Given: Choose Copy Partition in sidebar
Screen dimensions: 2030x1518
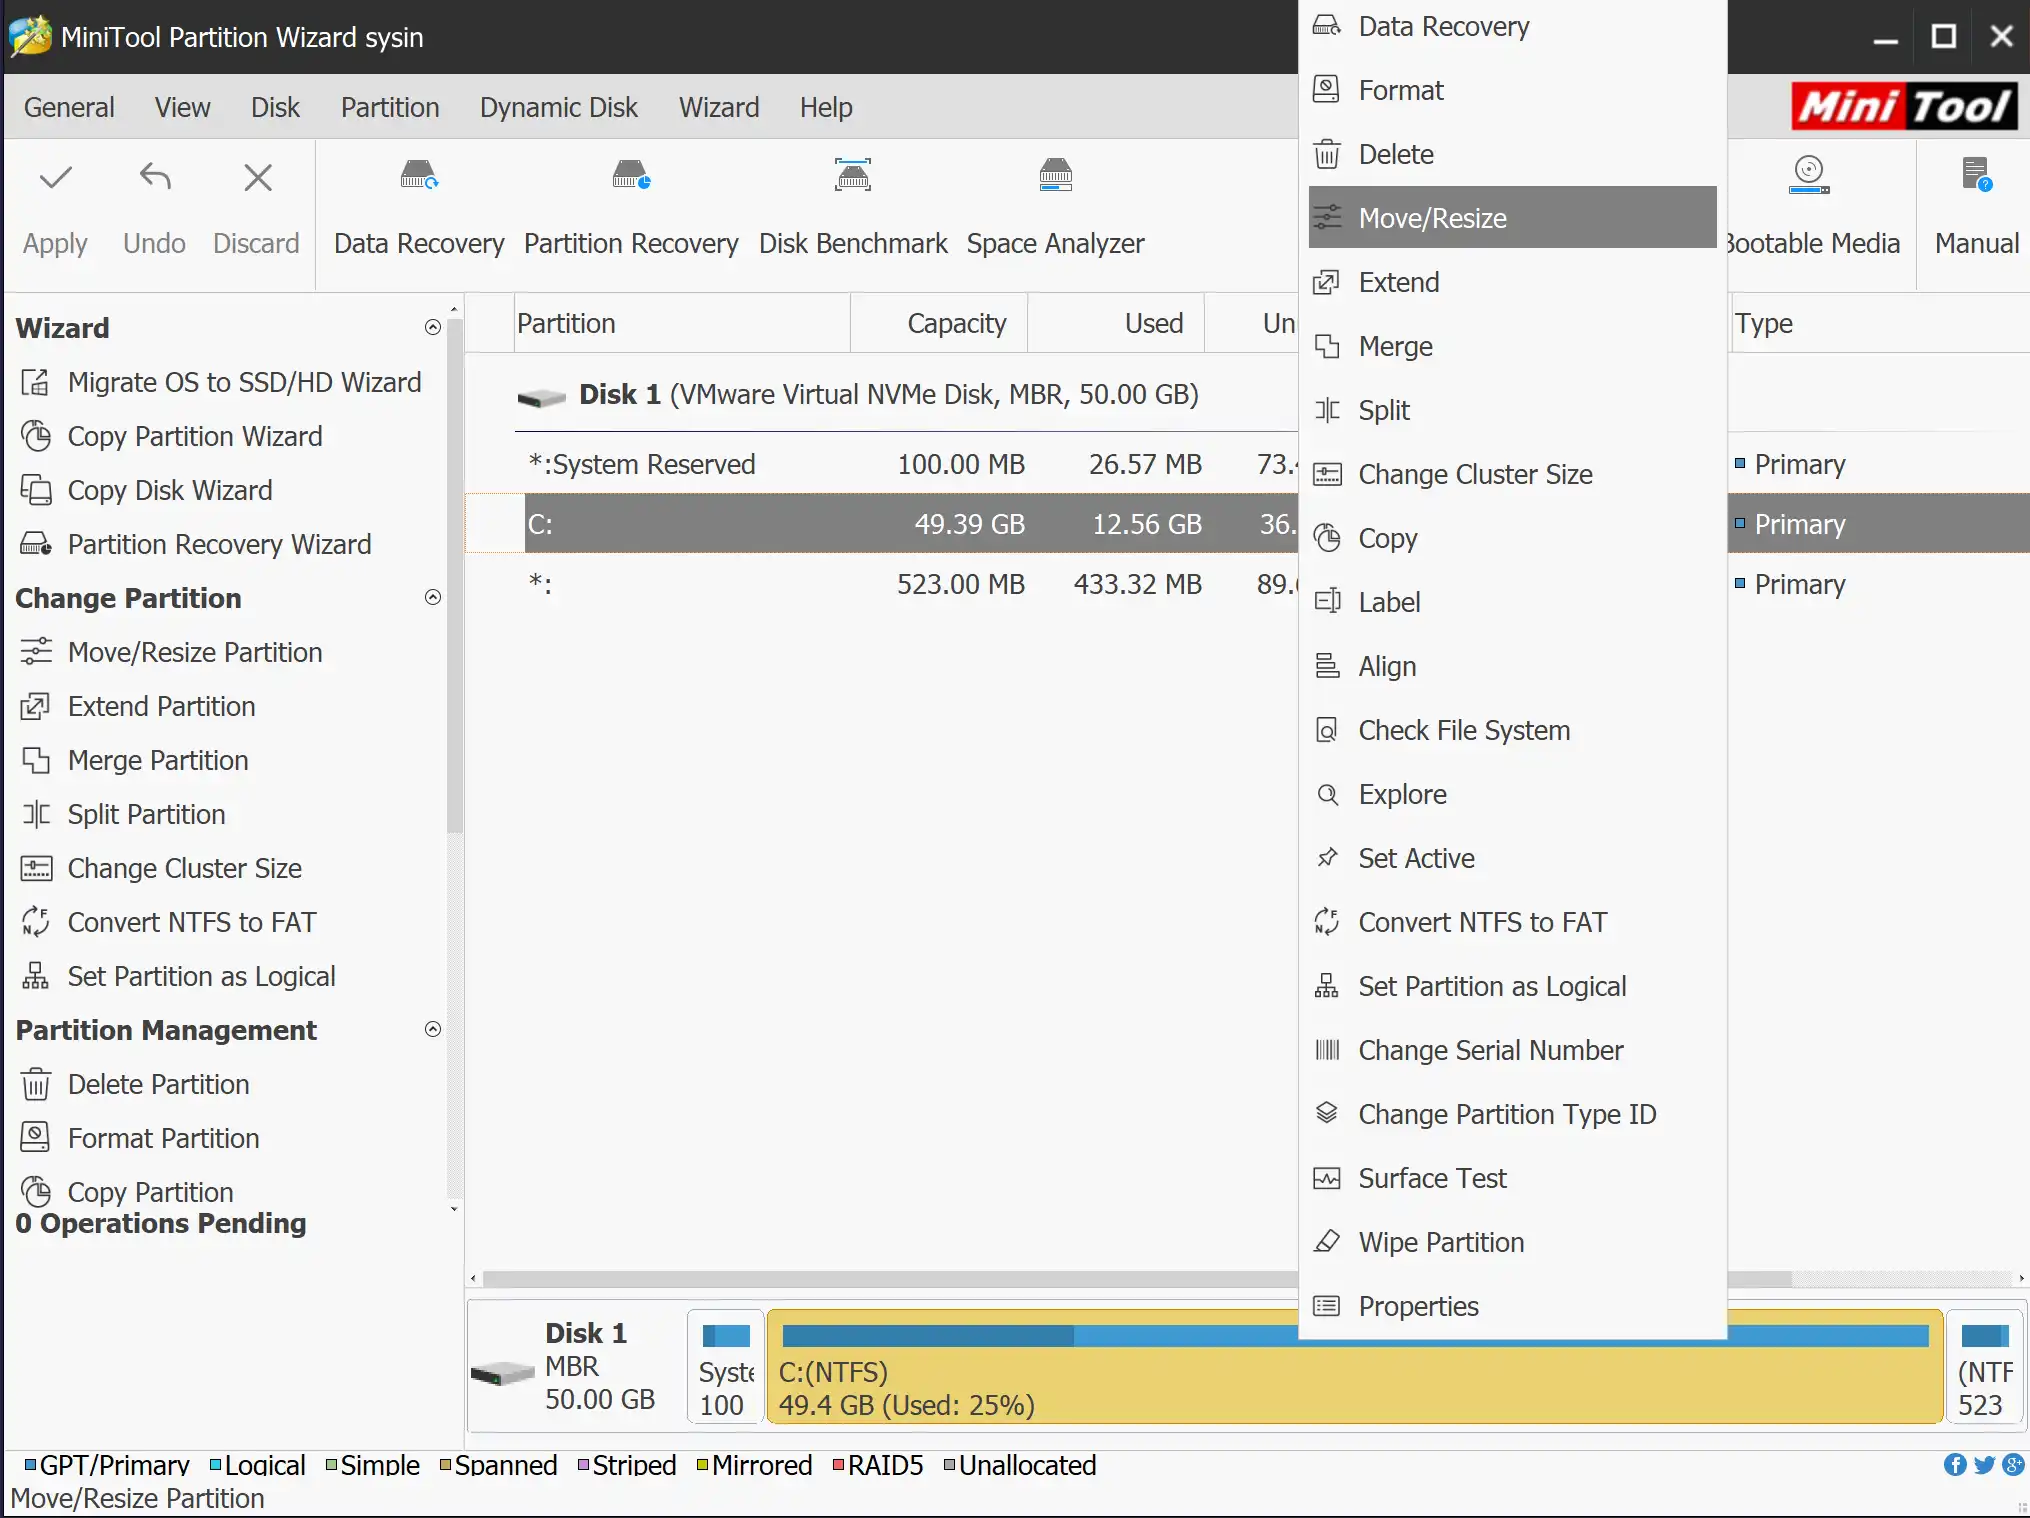Looking at the screenshot, I should click(126, 1192).
